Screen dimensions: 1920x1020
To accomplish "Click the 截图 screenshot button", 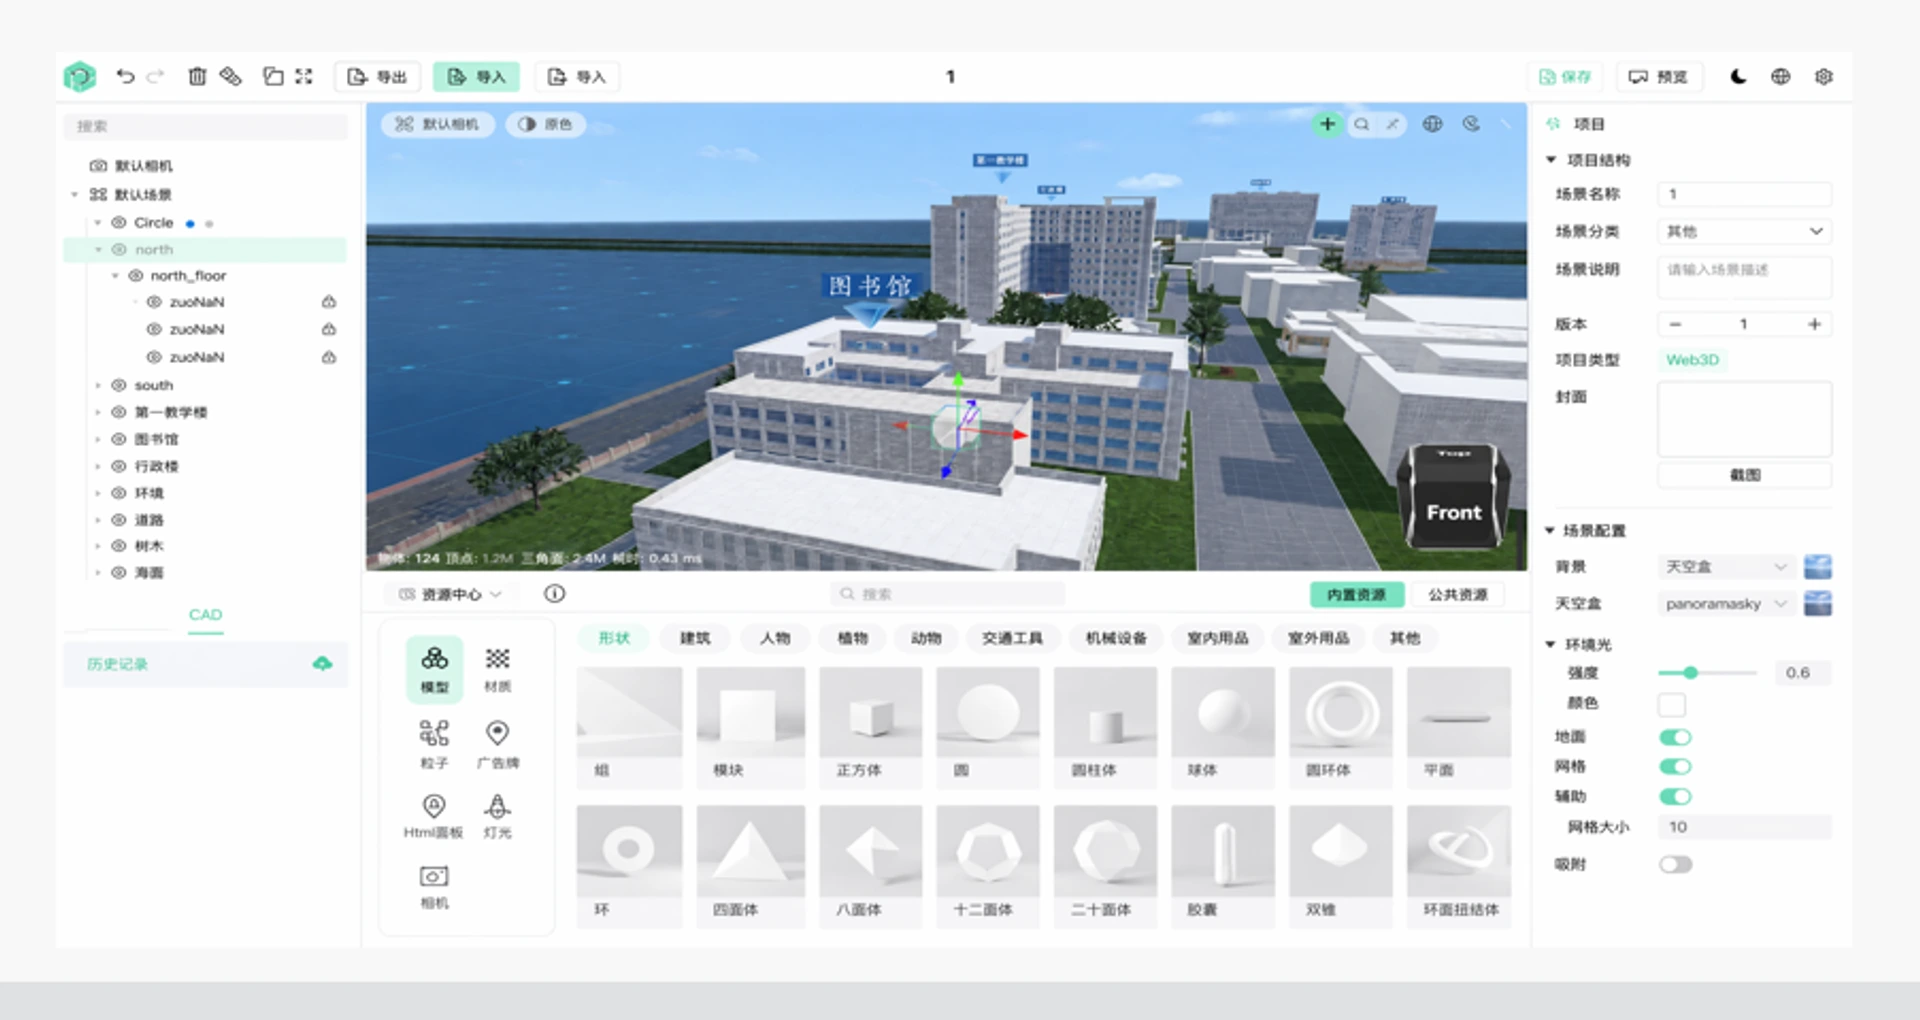I will pos(1744,475).
